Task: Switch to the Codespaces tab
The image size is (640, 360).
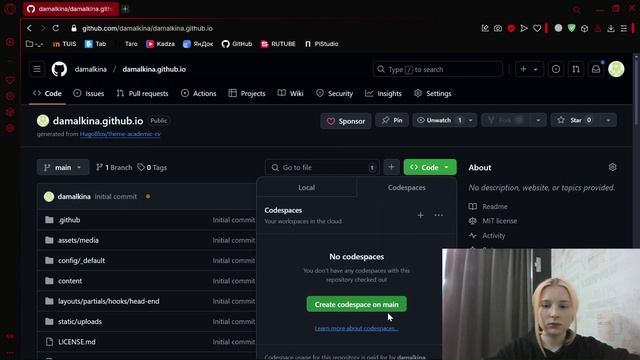Action: [407, 187]
